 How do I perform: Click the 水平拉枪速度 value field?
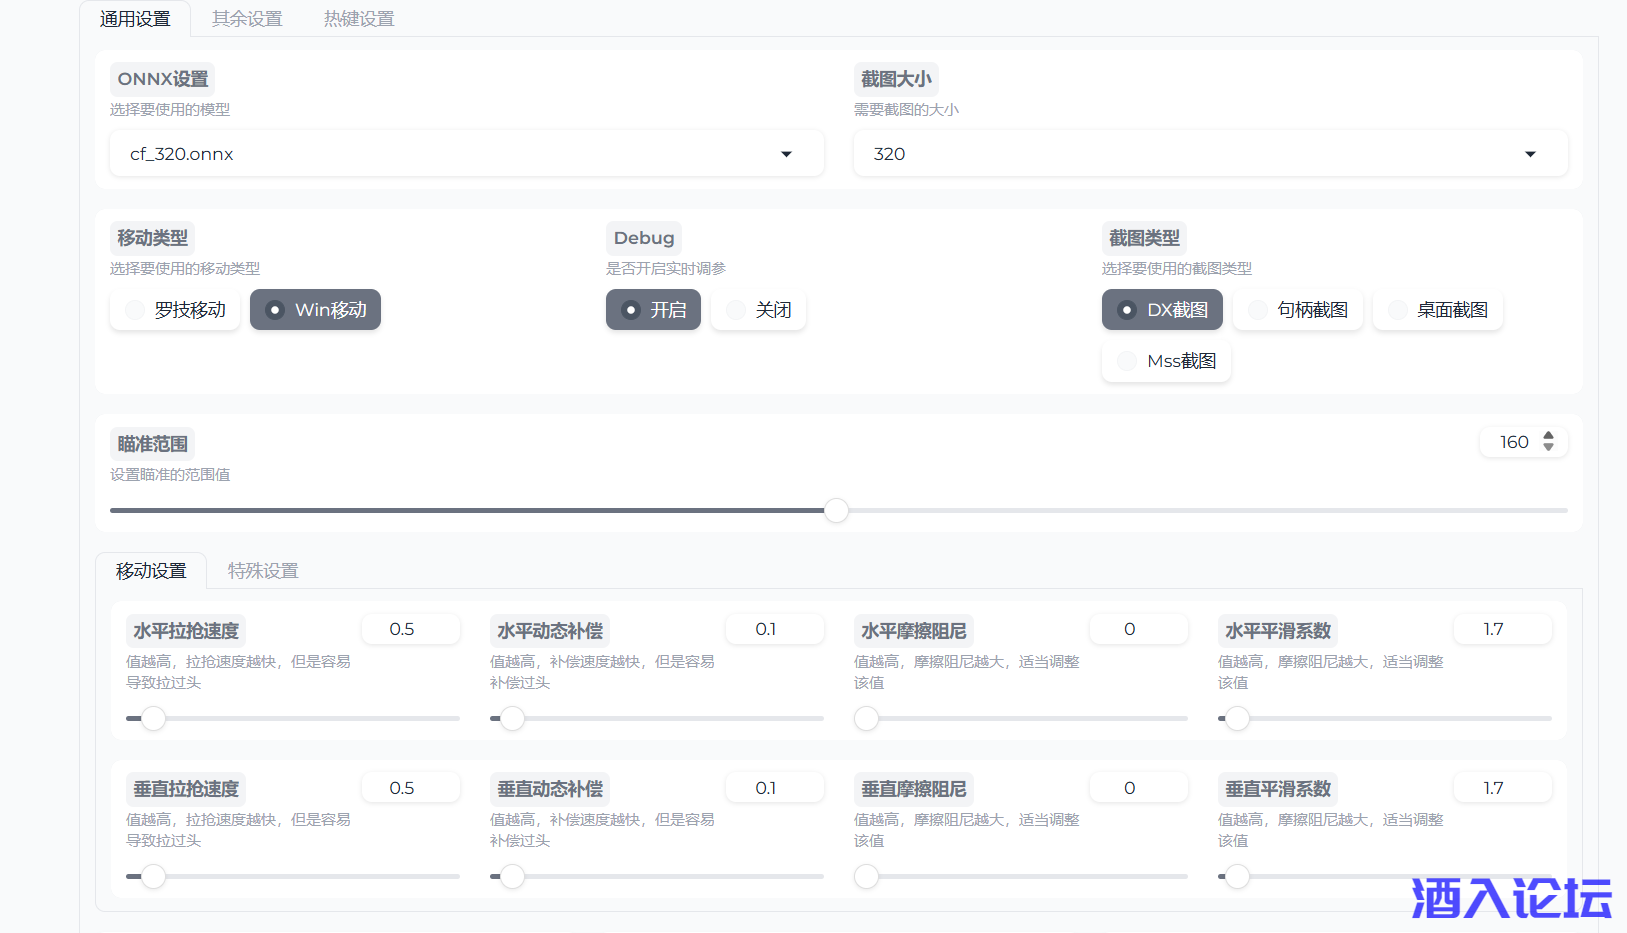coord(410,629)
